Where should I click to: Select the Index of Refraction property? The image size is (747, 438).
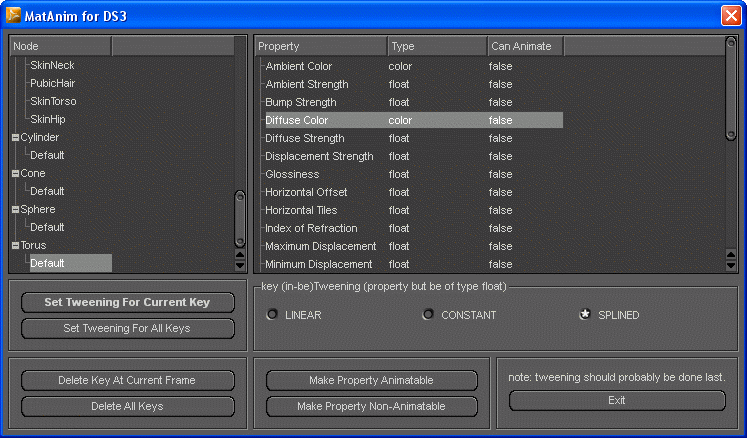click(x=311, y=228)
